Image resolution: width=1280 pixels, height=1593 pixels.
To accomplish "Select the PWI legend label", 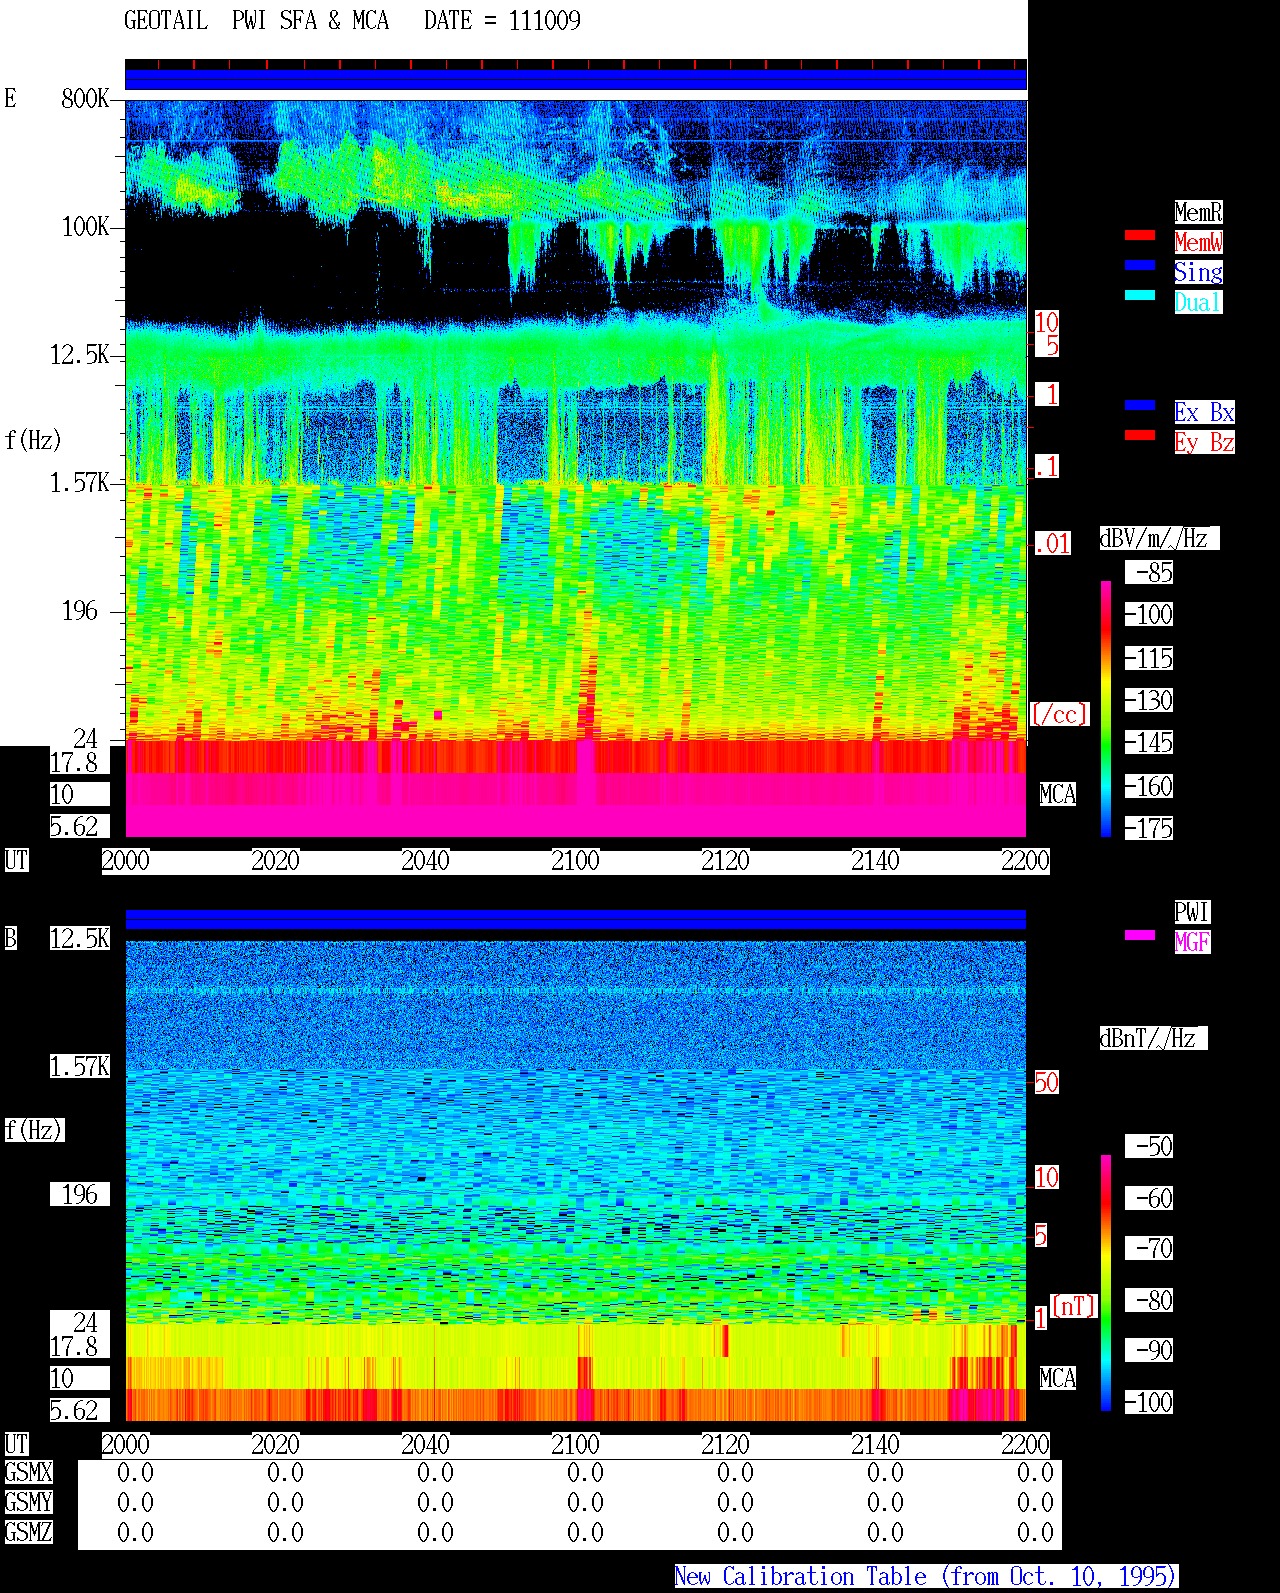I will (x=1192, y=912).
